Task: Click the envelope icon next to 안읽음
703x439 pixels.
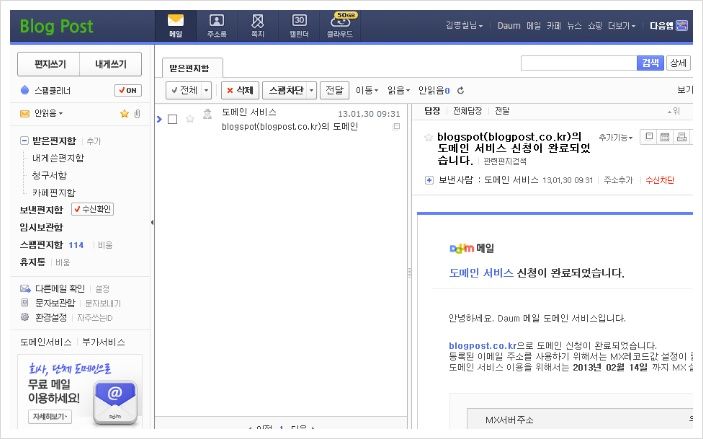Action: pyautogui.click(x=25, y=113)
